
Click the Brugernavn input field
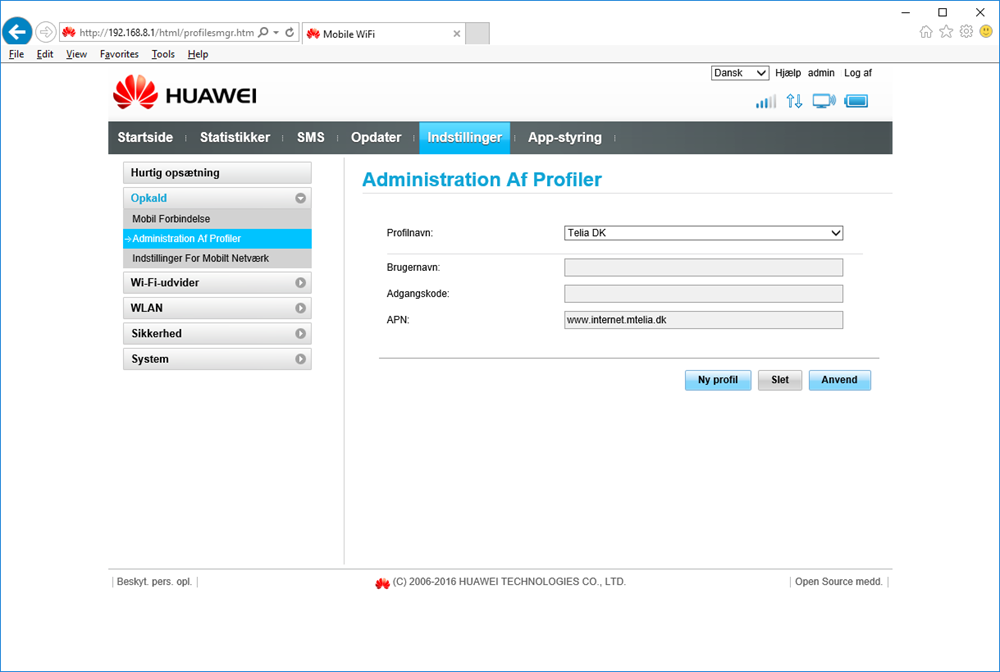tap(703, 268)
